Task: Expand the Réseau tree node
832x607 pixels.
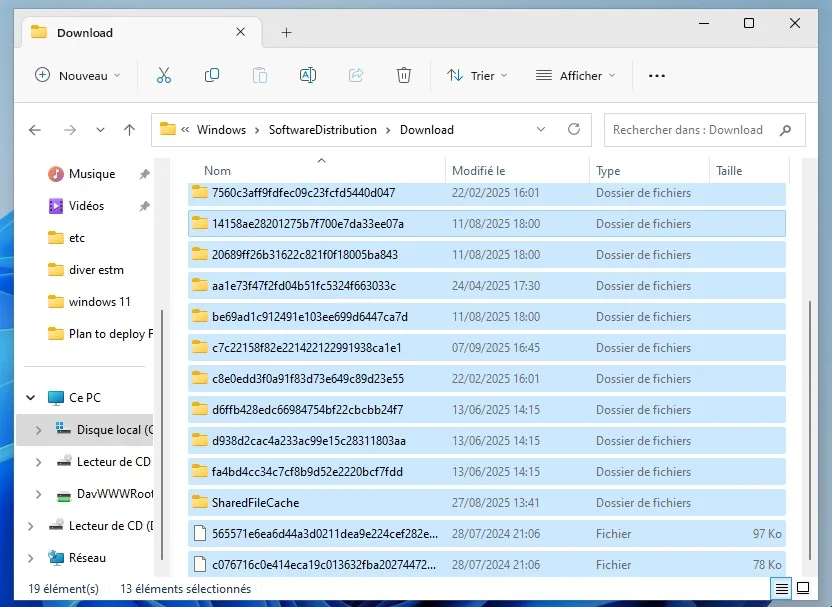Action: tap(31, 558)
